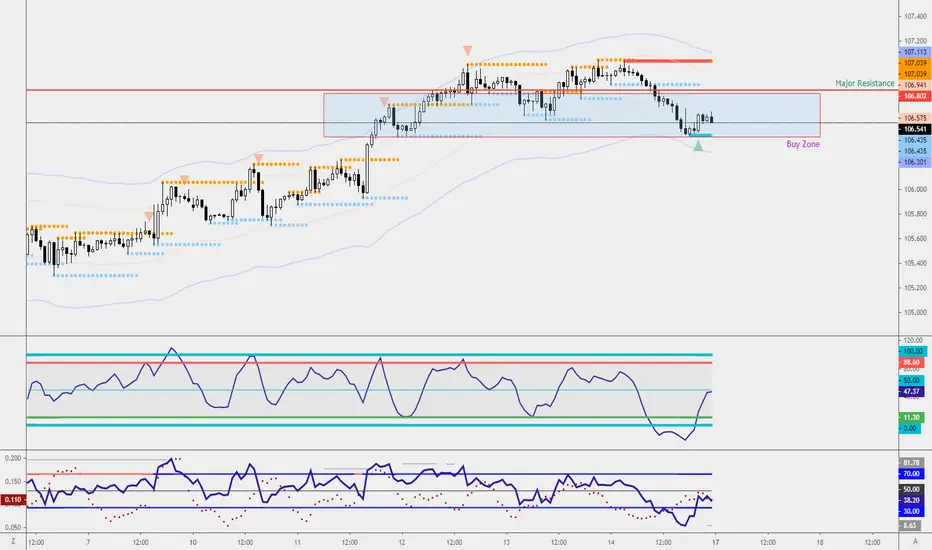Click the topmost salmon down-triangle signal marker

468,51
